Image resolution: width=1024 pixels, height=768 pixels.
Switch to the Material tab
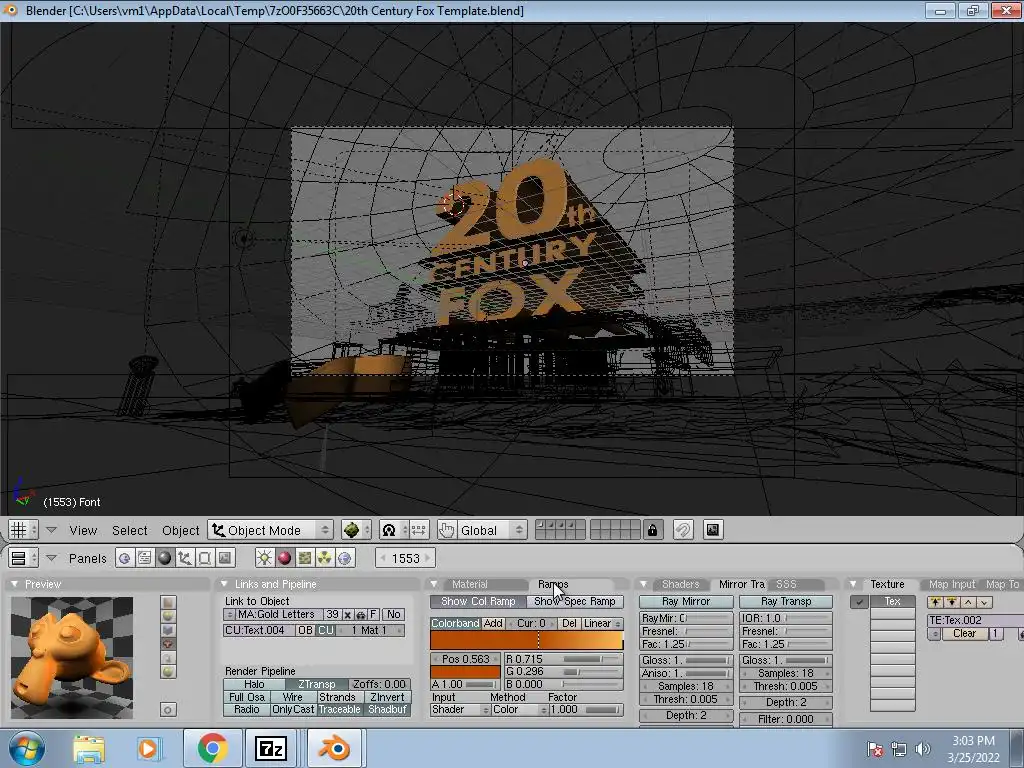[470, 584]
